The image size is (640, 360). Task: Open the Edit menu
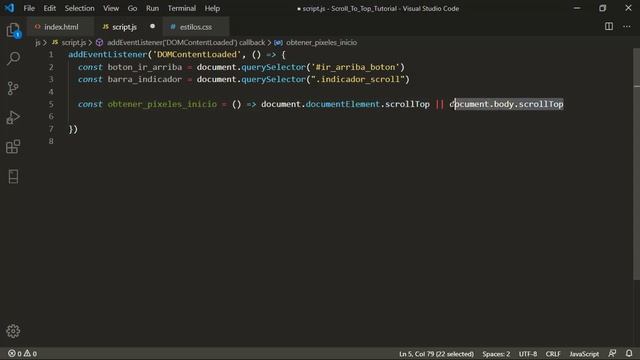click(49, 8)
